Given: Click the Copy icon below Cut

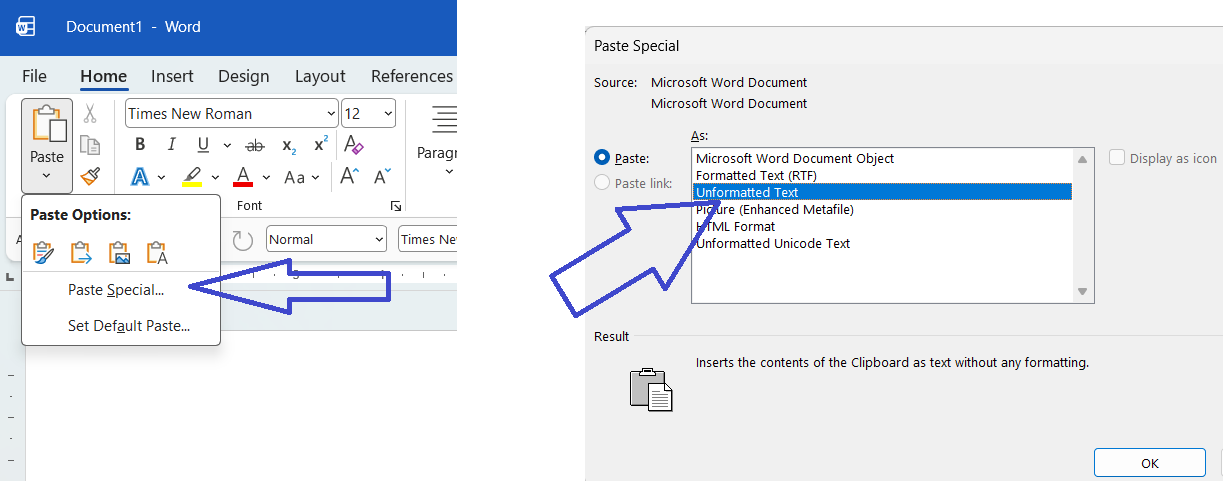Looking at the screenshot, I should 90,146.
